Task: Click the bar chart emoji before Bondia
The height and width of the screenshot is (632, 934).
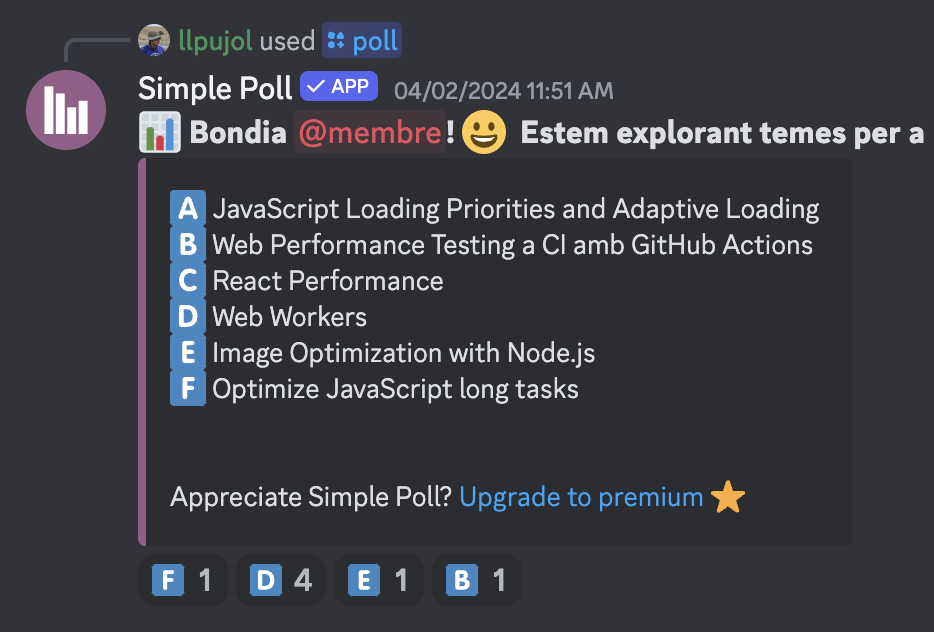Action: pyautogui.click(x=158, y=133)
